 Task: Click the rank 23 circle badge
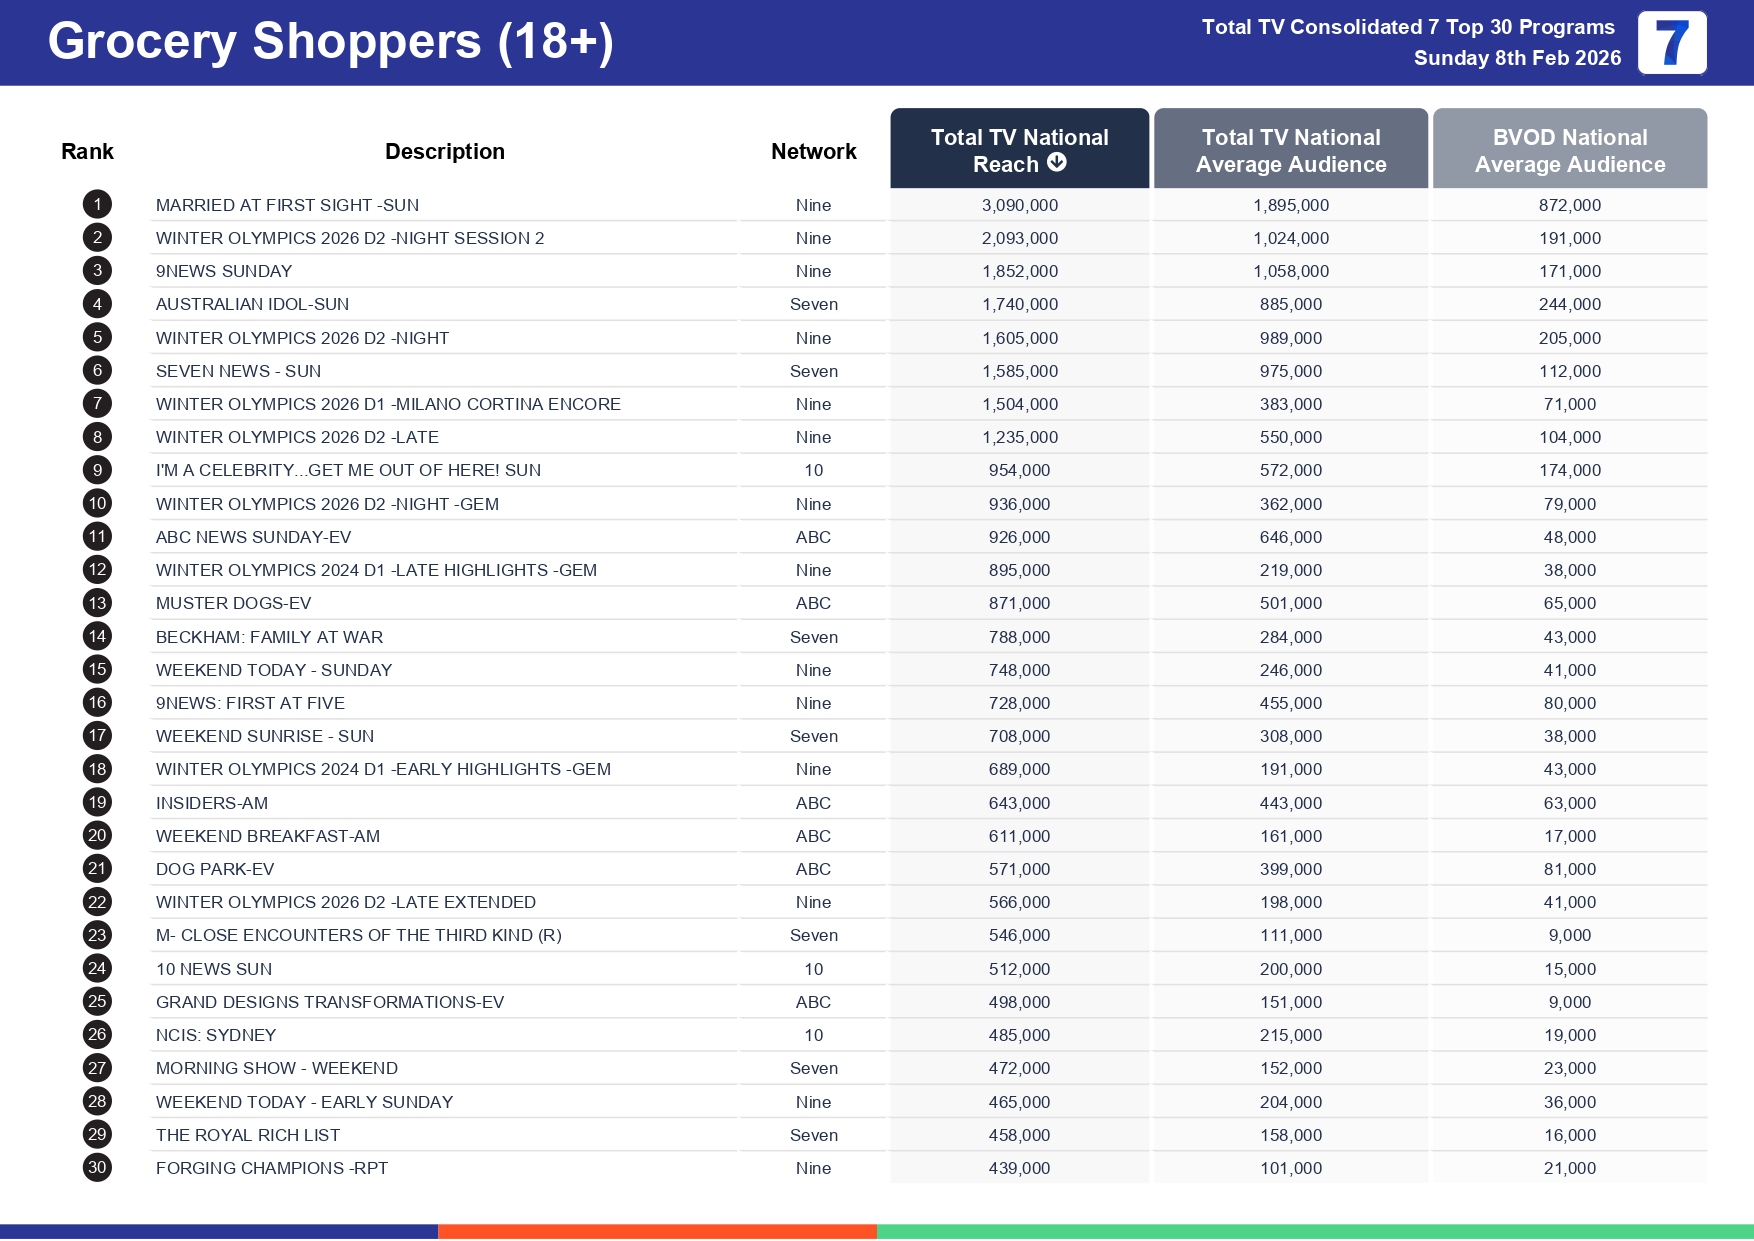(x=97, y=935)
